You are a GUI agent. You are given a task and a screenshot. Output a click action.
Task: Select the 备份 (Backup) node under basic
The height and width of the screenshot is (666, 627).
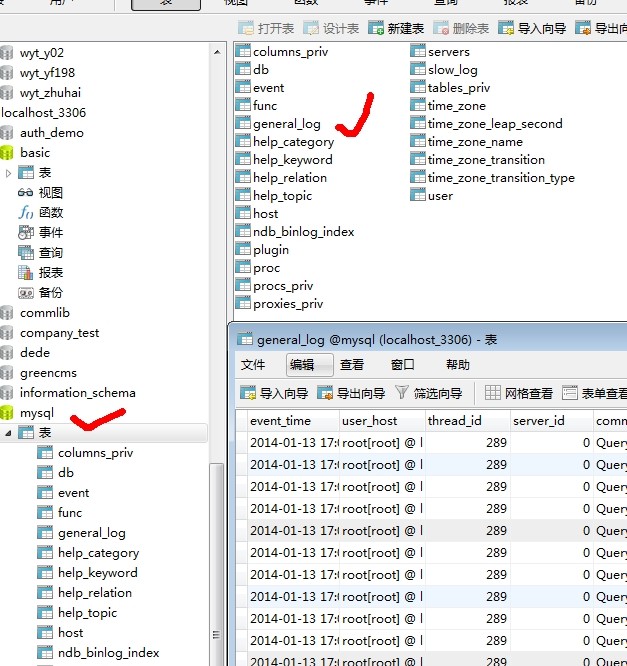(x=26, y=293)
